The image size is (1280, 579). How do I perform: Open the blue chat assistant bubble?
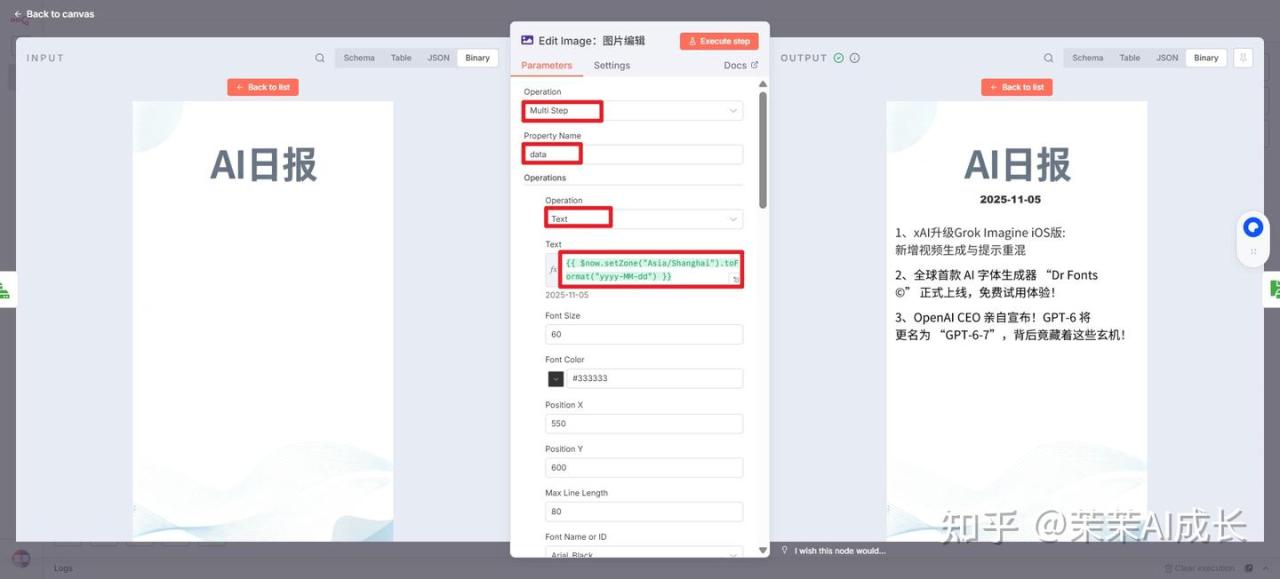pos(1253,228)
